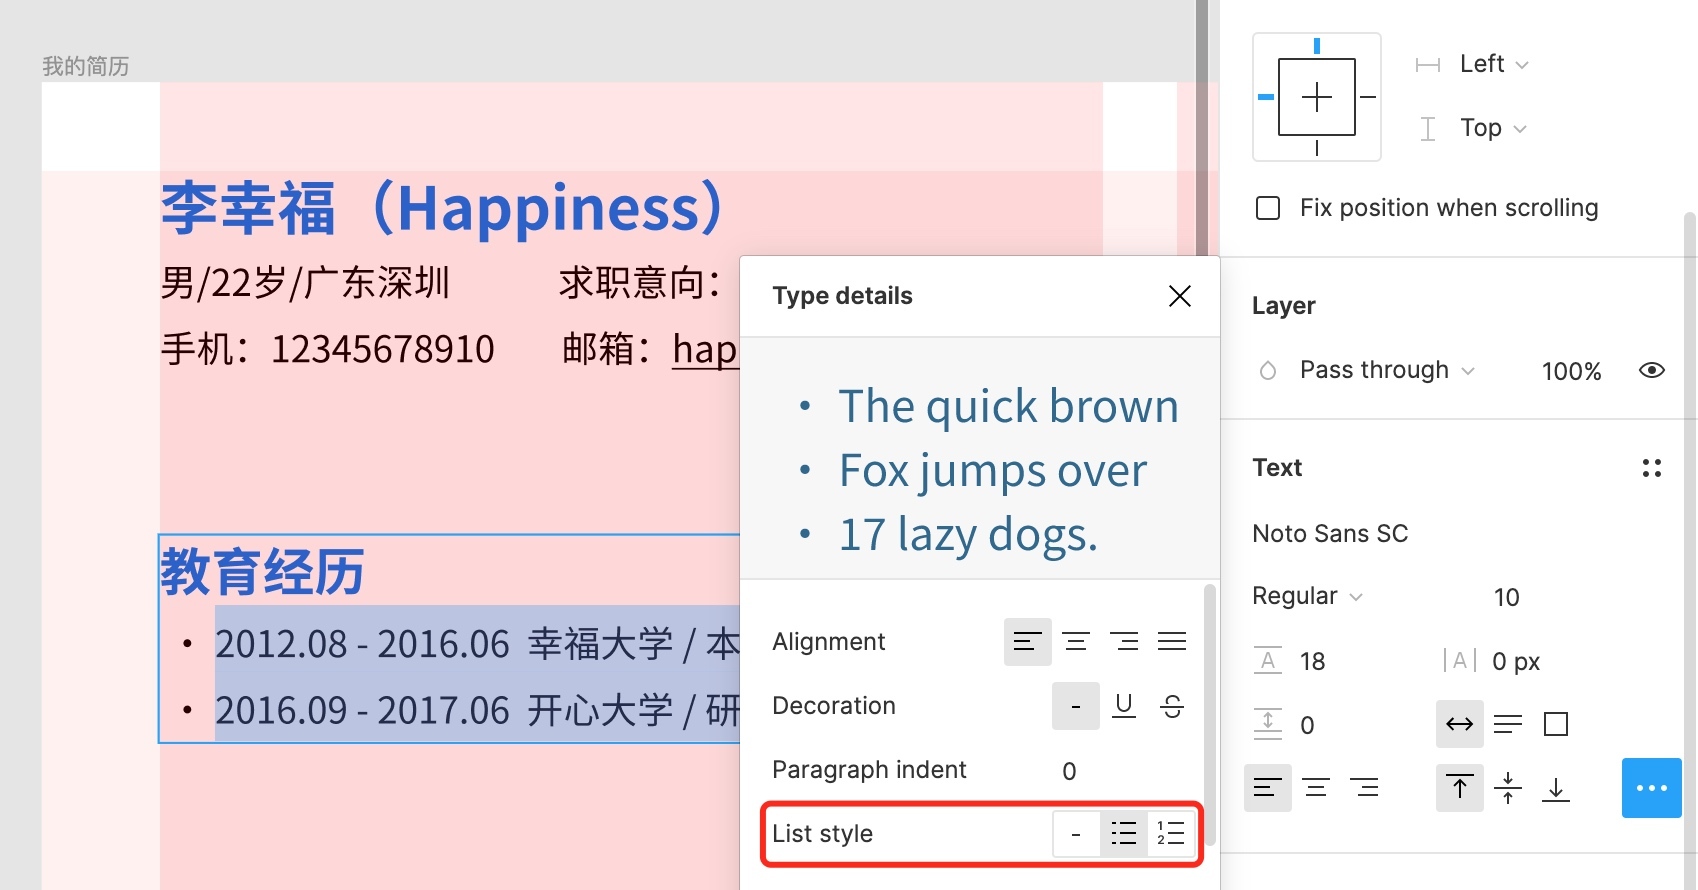This screenshot has height=890, width=1698.
Task: Select auto width text resizing
Action: [1460, 724]
